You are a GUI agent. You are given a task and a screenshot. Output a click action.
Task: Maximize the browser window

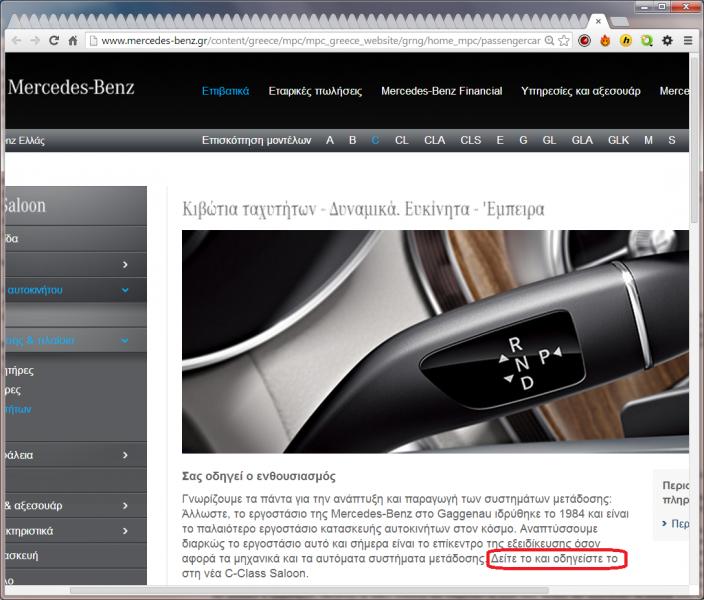662,6
